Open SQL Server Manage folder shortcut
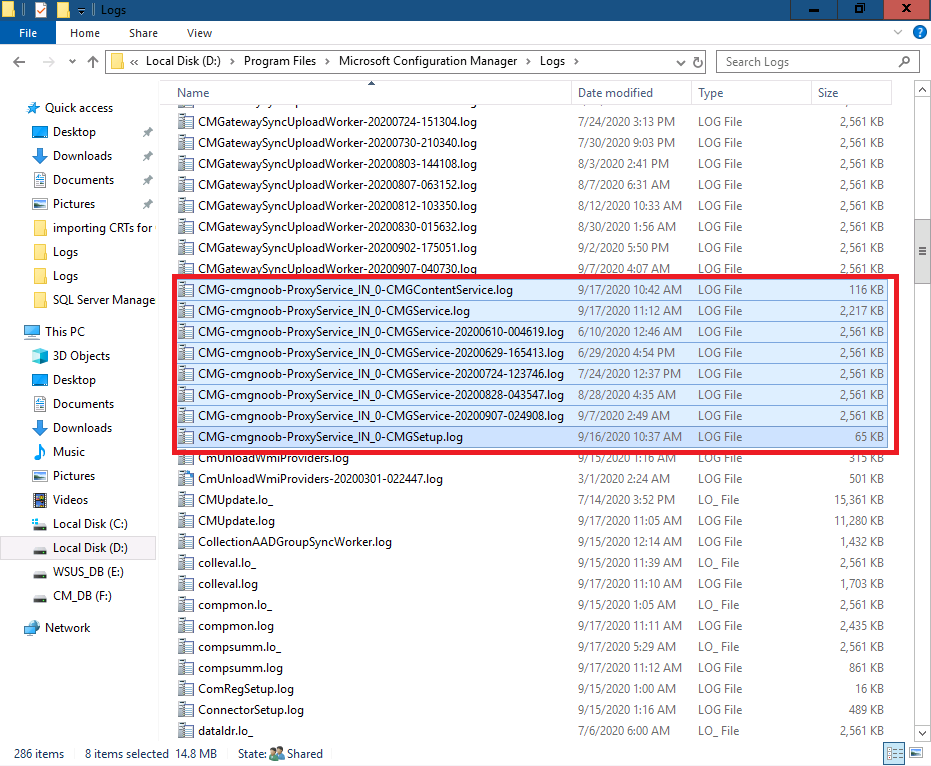This screenshot has height=766, width=931. 95,300
